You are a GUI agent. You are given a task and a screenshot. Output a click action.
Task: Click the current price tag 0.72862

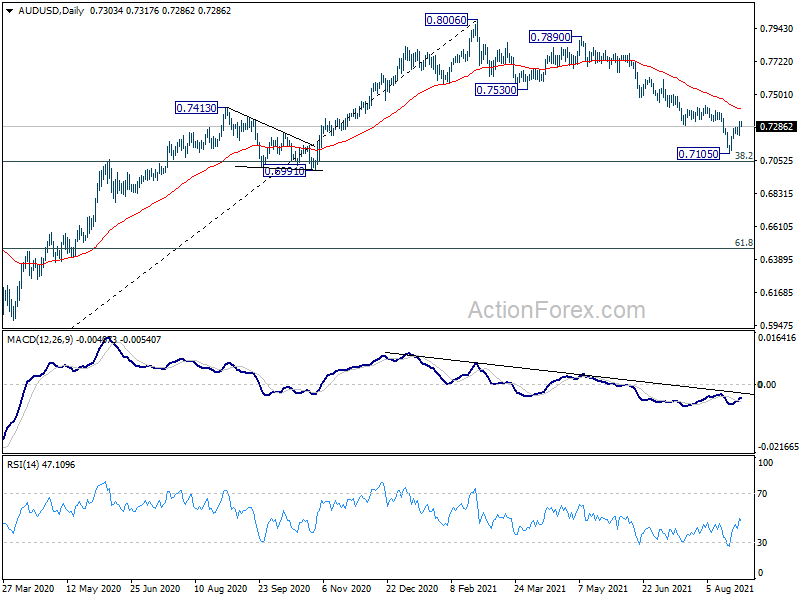(776, 127)
